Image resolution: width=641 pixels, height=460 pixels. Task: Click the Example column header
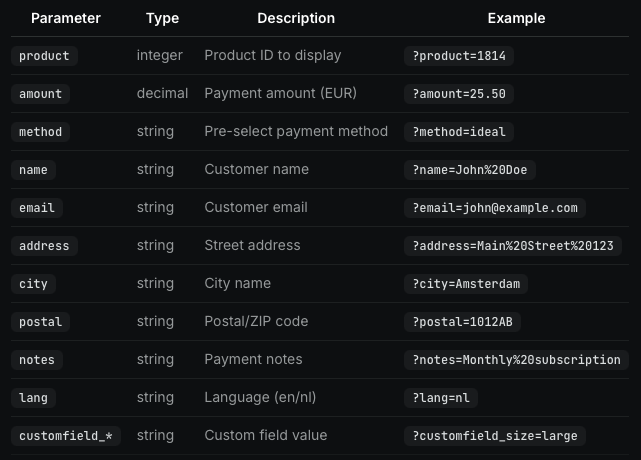click(x=516, y=18)
